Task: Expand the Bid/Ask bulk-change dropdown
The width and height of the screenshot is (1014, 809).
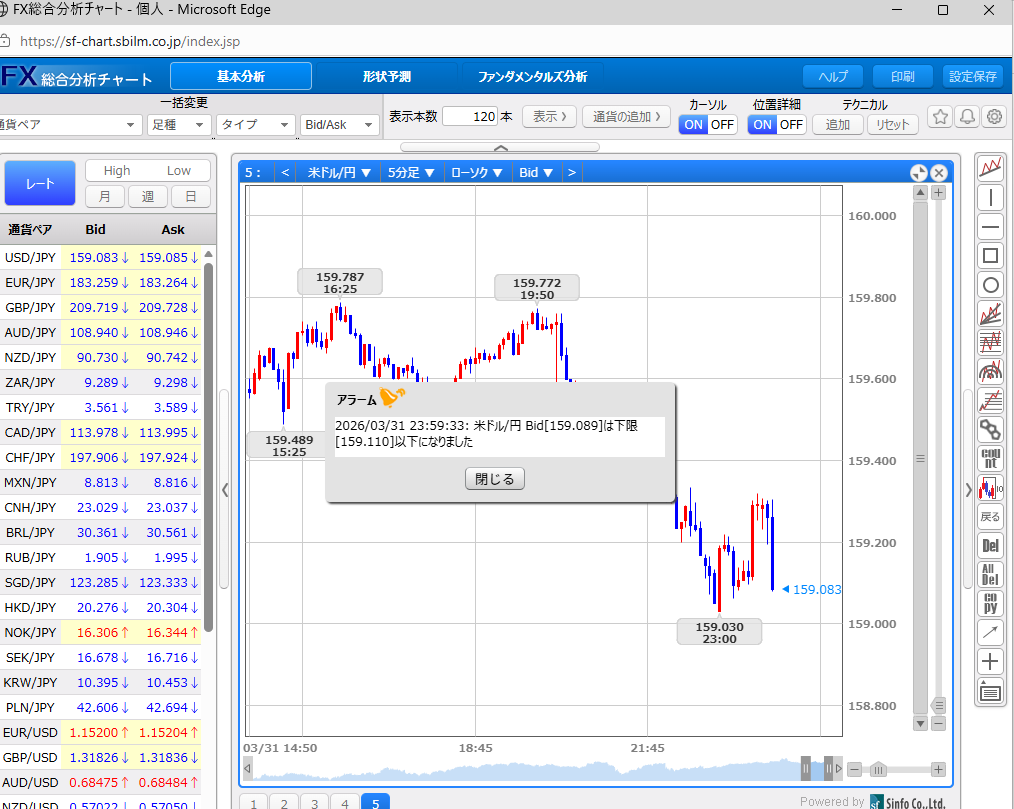Action: coord(339,125)
